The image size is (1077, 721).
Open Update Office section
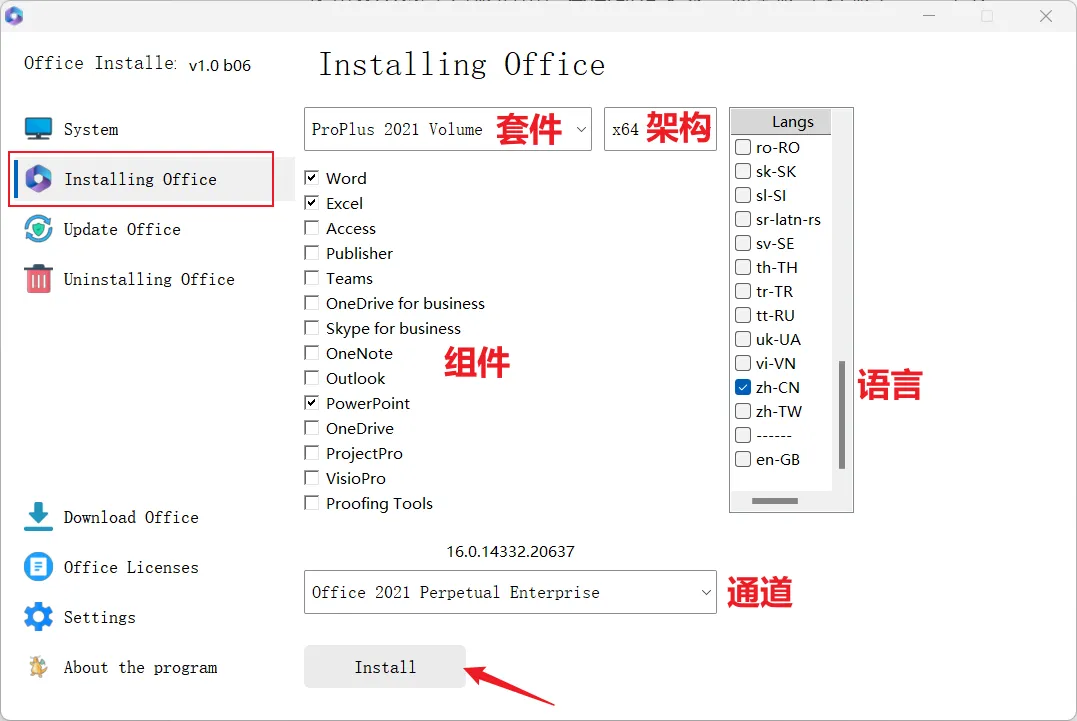pos(122,229)
